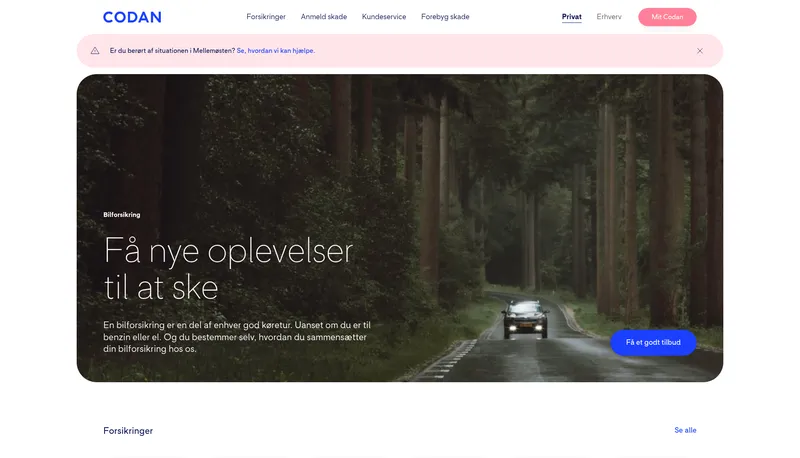Dismiss the Mellemøsten alert banner

(699, 51)
